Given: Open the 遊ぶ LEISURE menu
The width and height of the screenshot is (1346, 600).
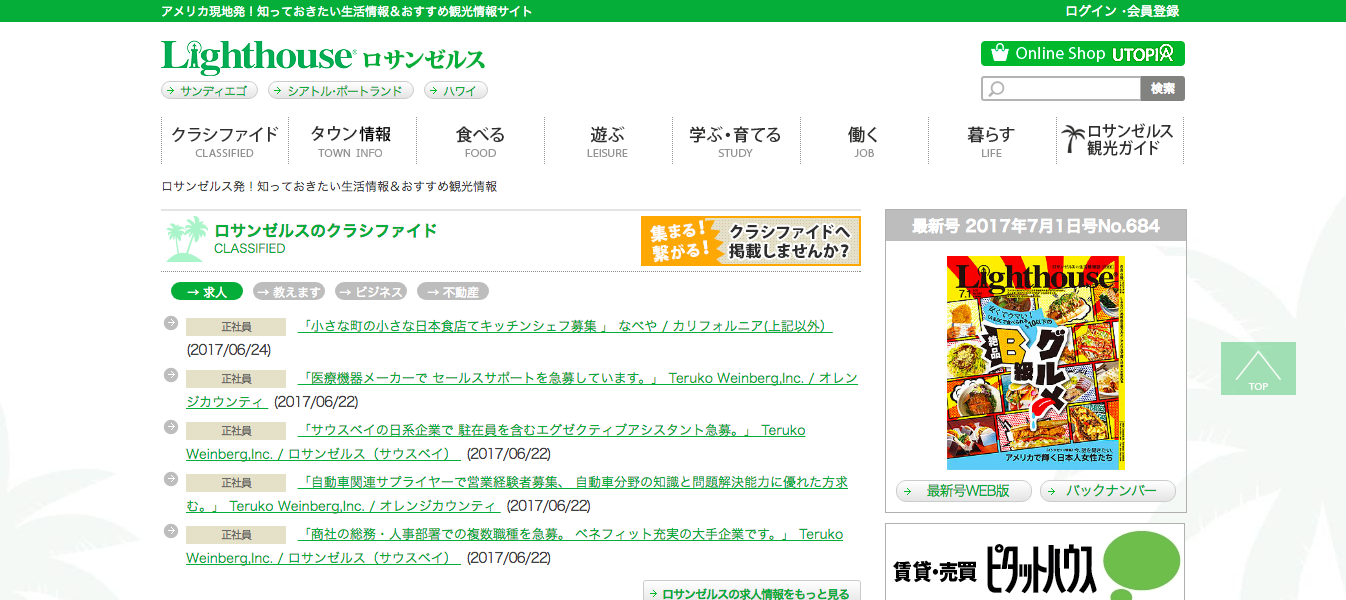Looking at the screenshot, I should click(608, 141).
